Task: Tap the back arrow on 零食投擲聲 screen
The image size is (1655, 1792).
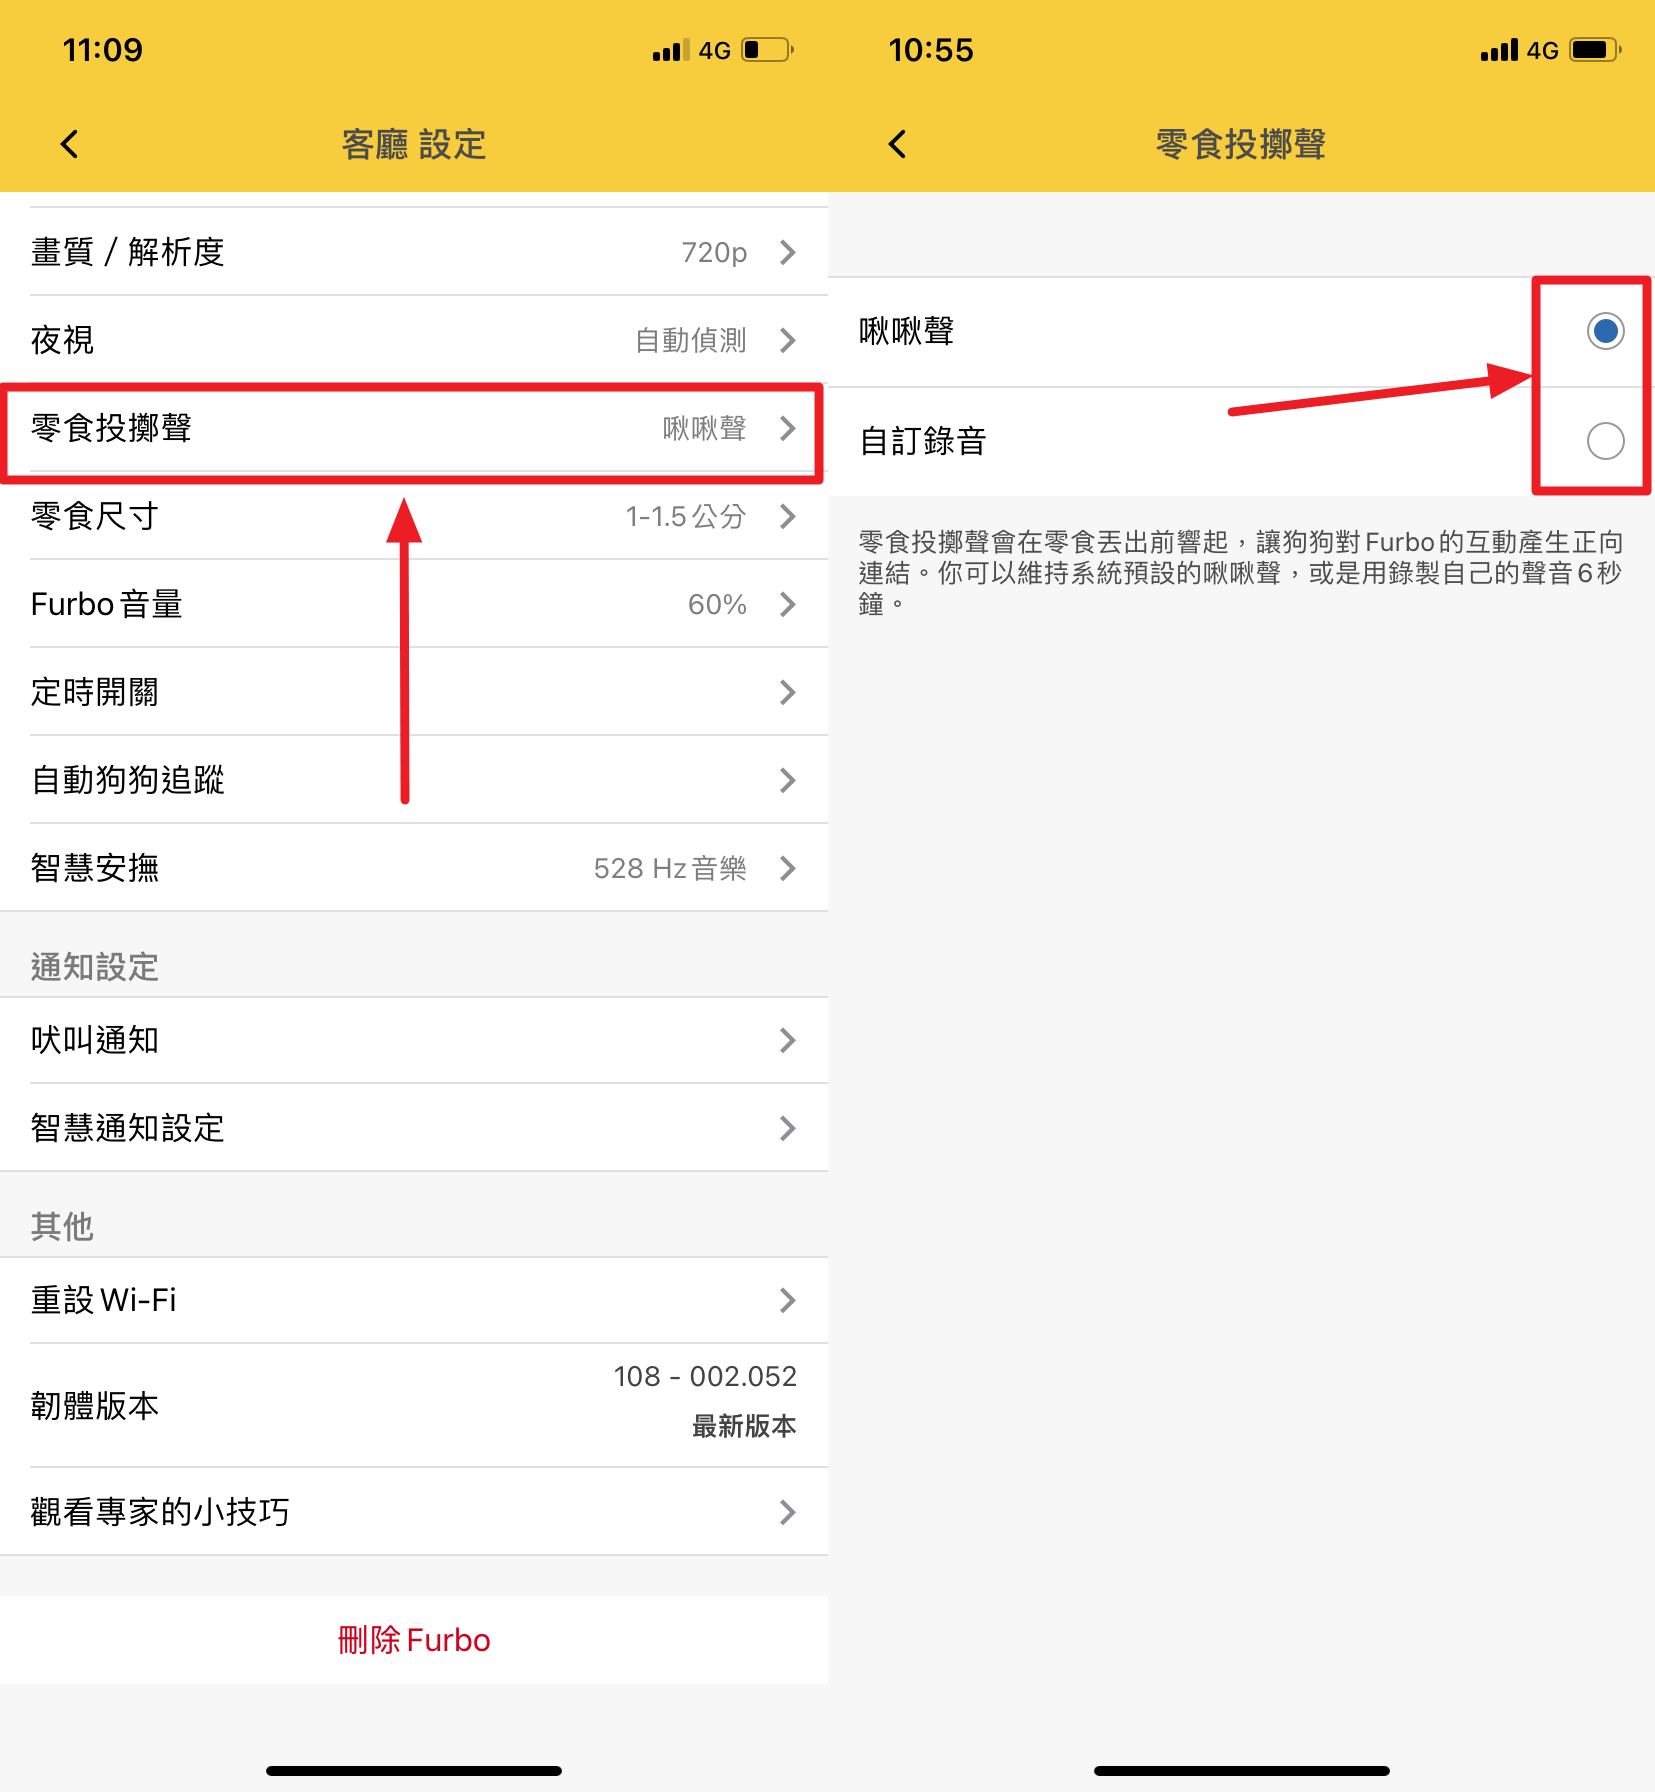Action: 895,143
